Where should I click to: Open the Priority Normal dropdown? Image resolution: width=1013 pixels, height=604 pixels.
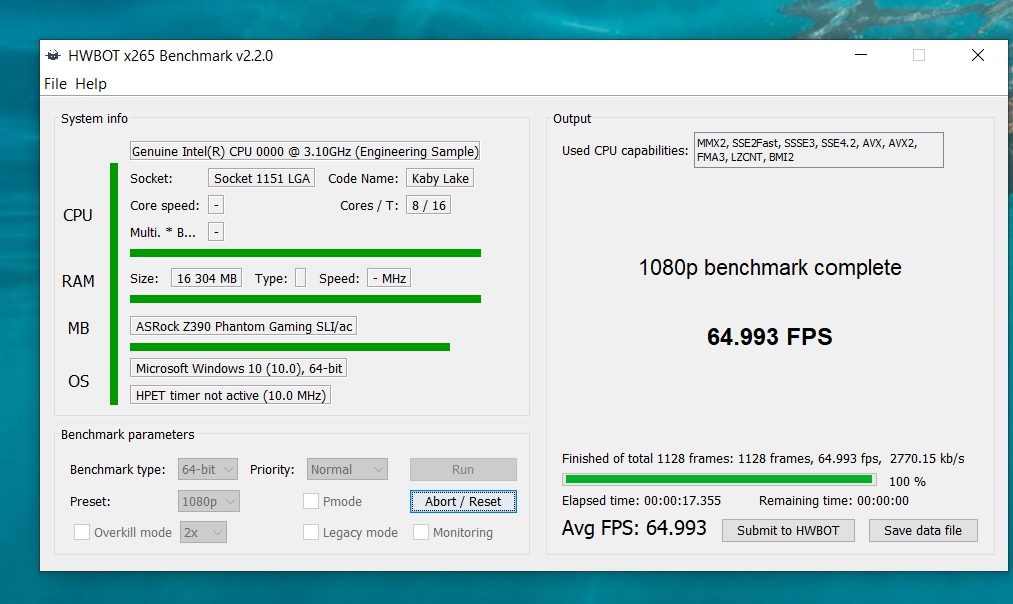(x=347, y=470)
